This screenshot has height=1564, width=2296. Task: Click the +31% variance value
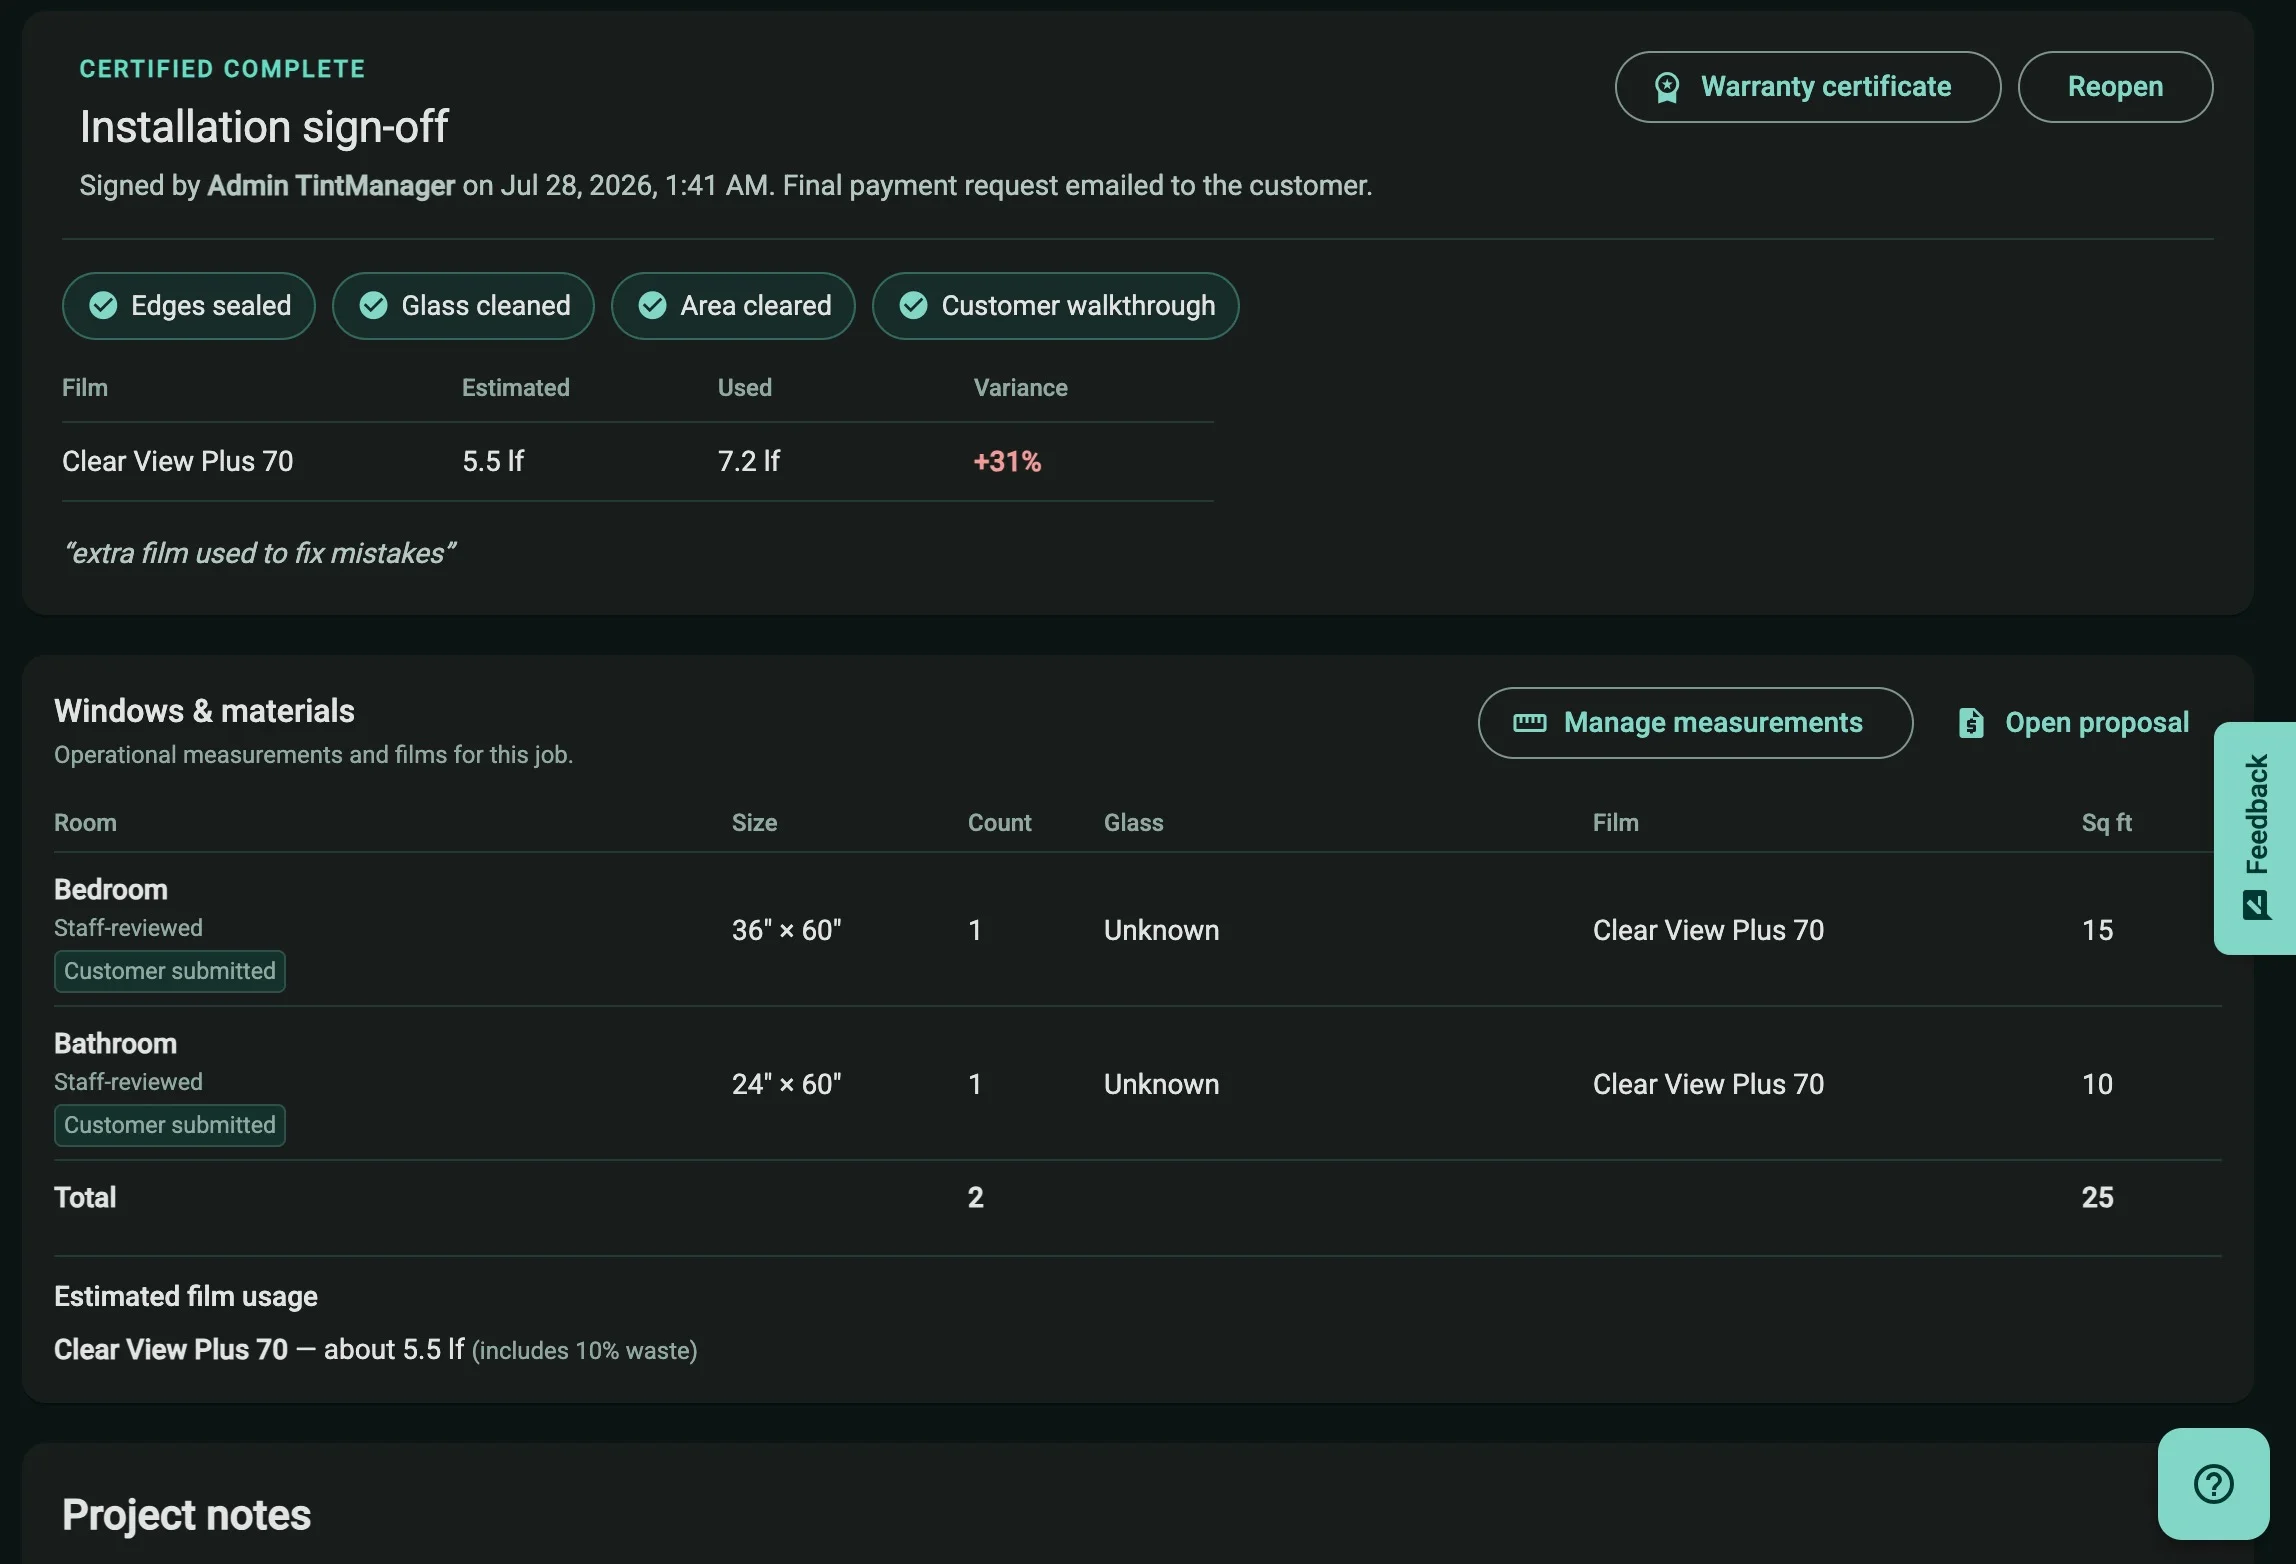tap(1007, 462)
